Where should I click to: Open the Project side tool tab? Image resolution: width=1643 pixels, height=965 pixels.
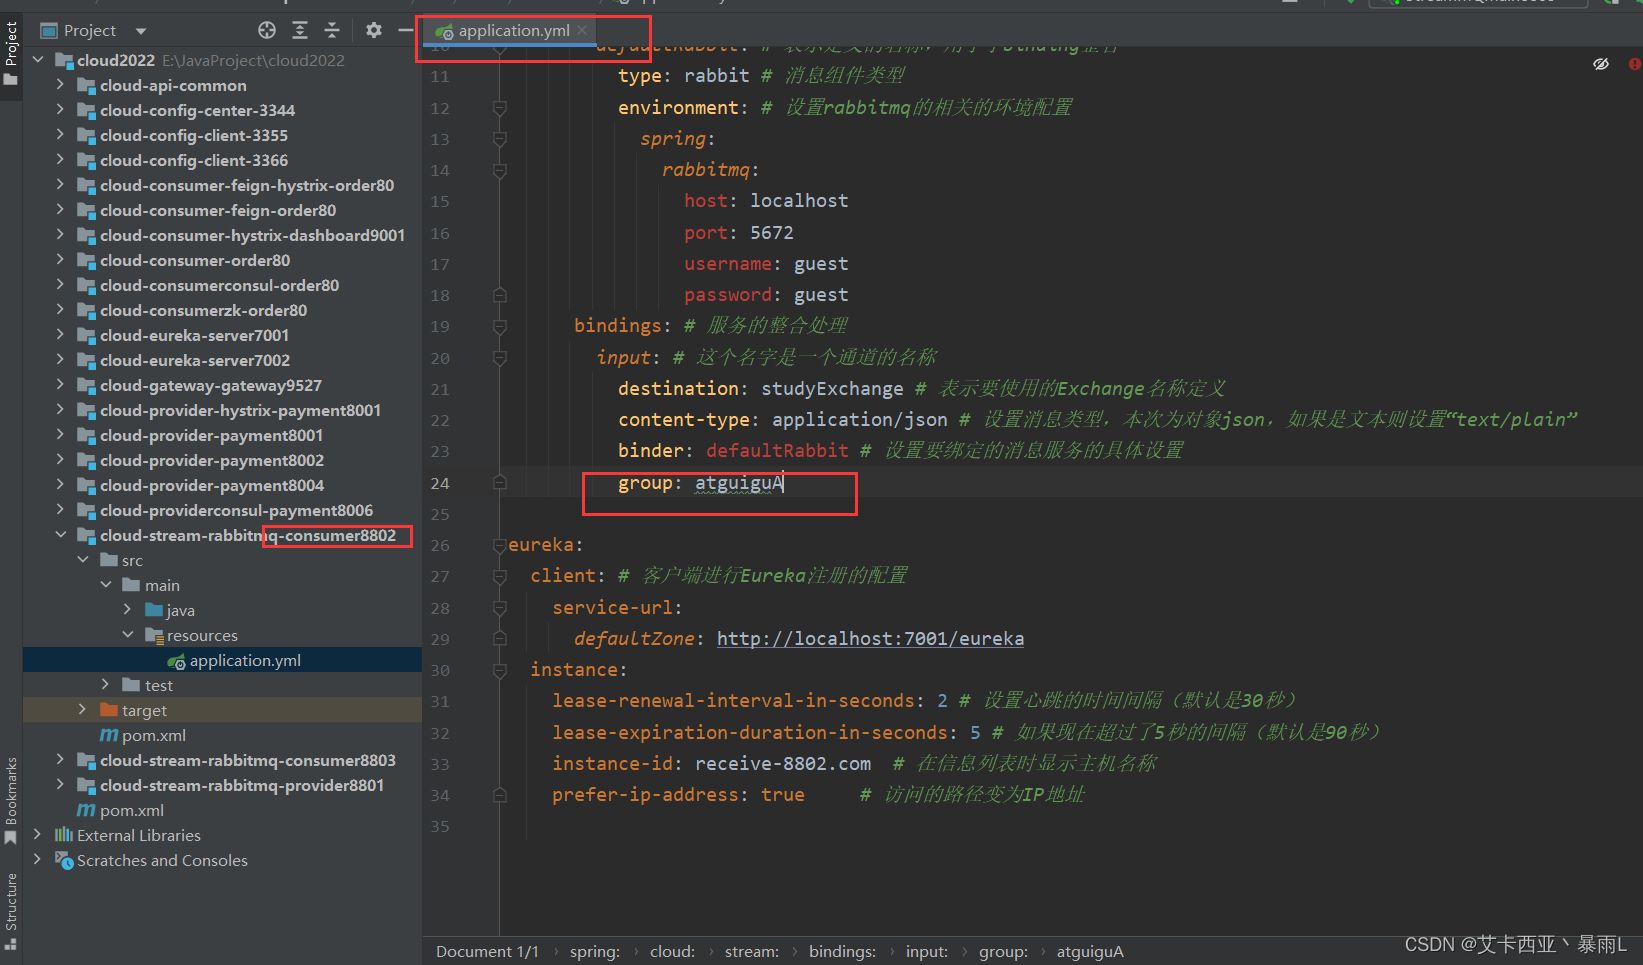[11, 52]
